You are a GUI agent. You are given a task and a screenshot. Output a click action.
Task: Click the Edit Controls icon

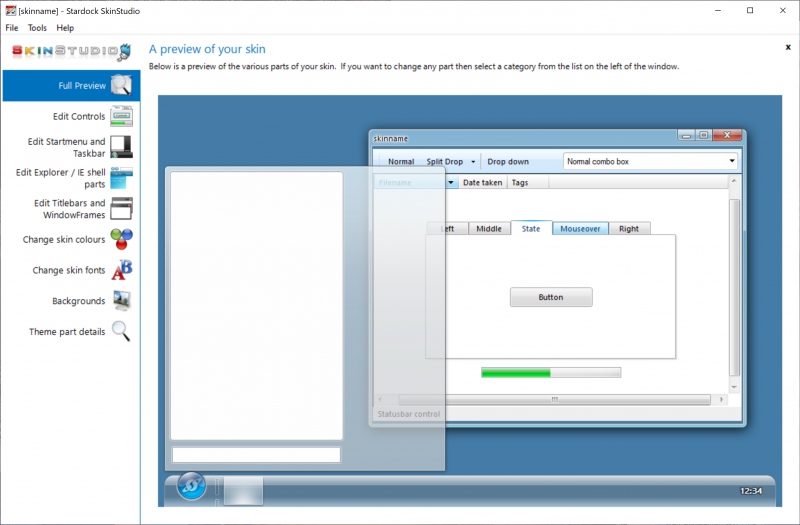point(121,116)
